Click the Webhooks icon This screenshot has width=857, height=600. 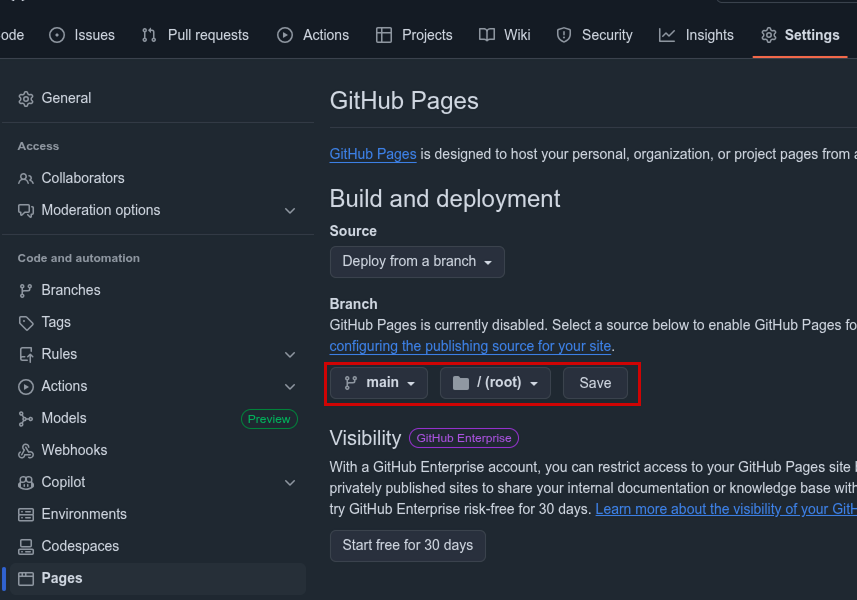26,451
